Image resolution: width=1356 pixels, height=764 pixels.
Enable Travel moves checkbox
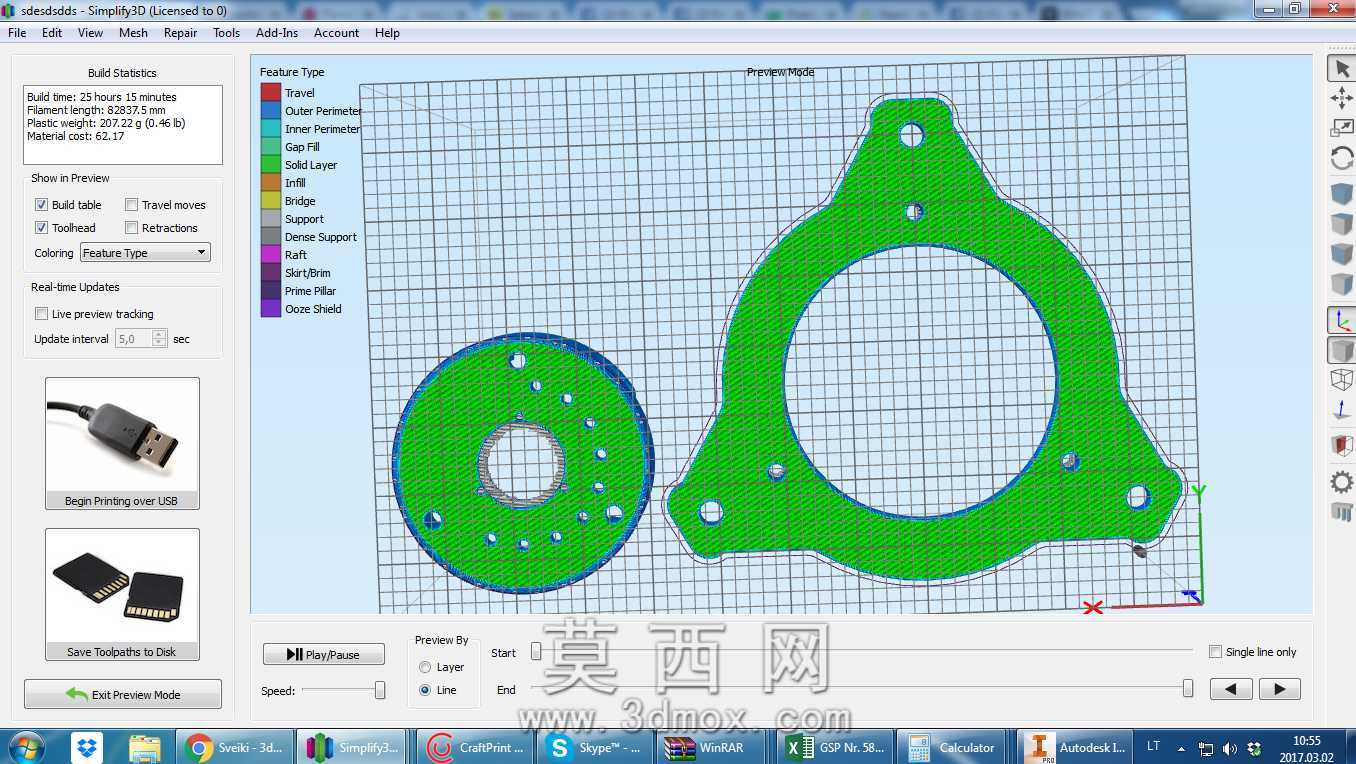pyautogui.click(x=131, y=205)
